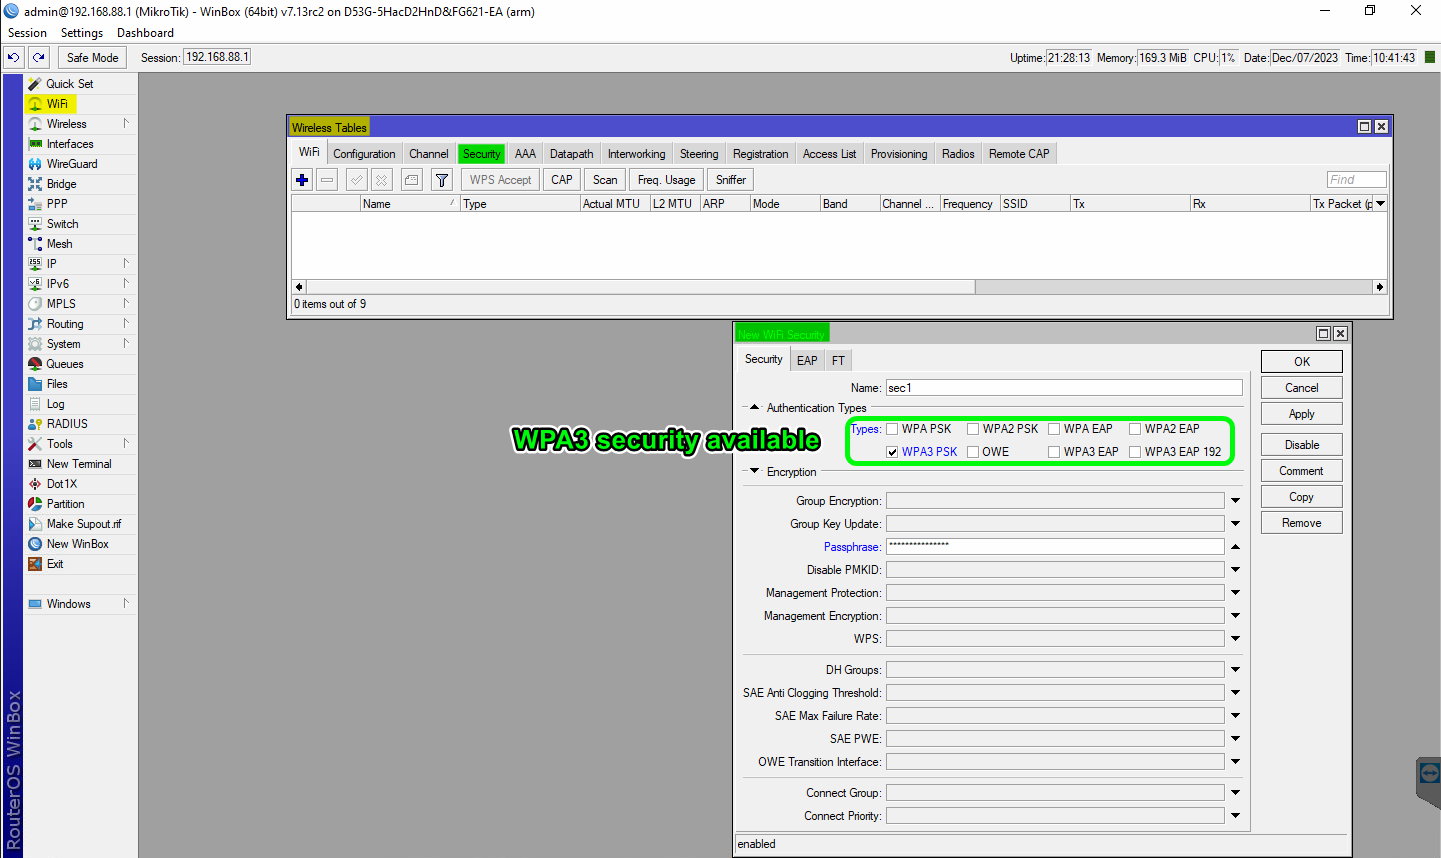Screen dimensions: 1441x858
Task: Expand the Group Key Update field arrow
Action: (x=1235, y=524)
